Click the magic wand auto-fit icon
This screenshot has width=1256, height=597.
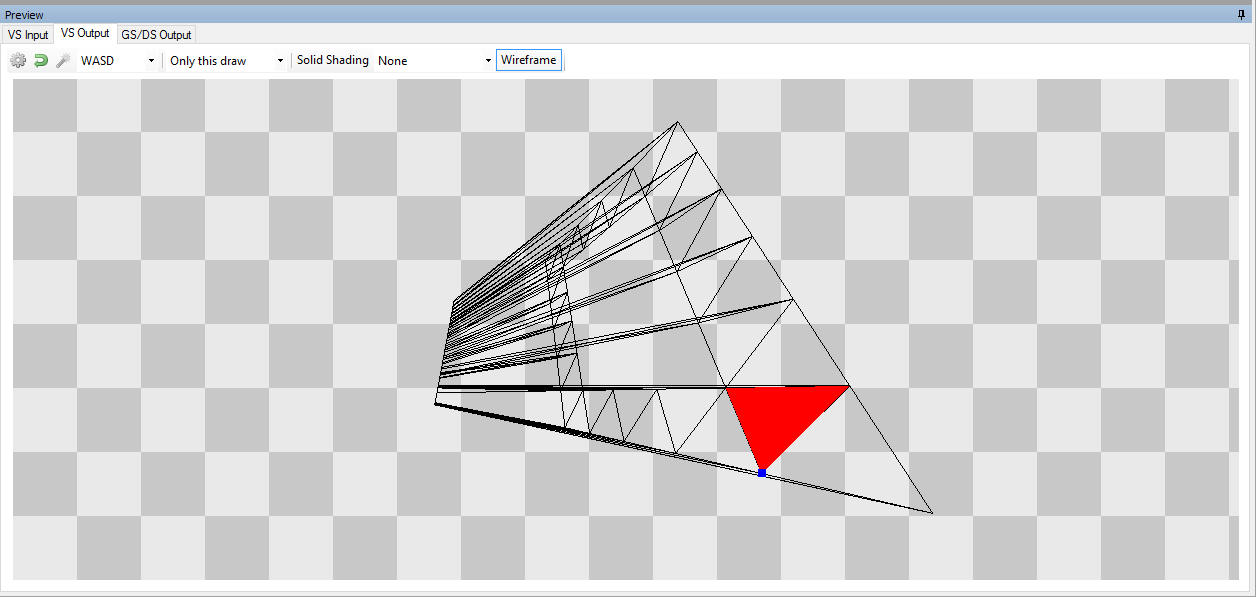click(62, 61)
